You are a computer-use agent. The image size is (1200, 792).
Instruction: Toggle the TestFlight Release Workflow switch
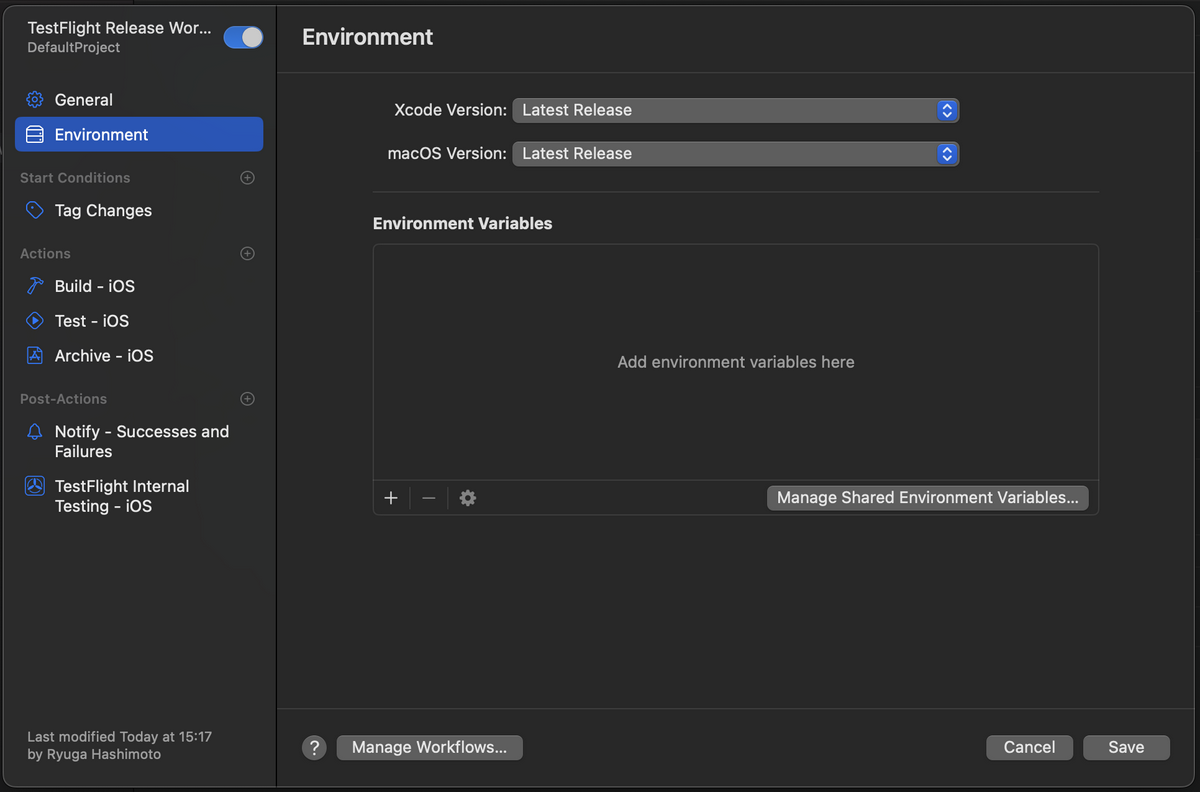[x=243, y=37]
